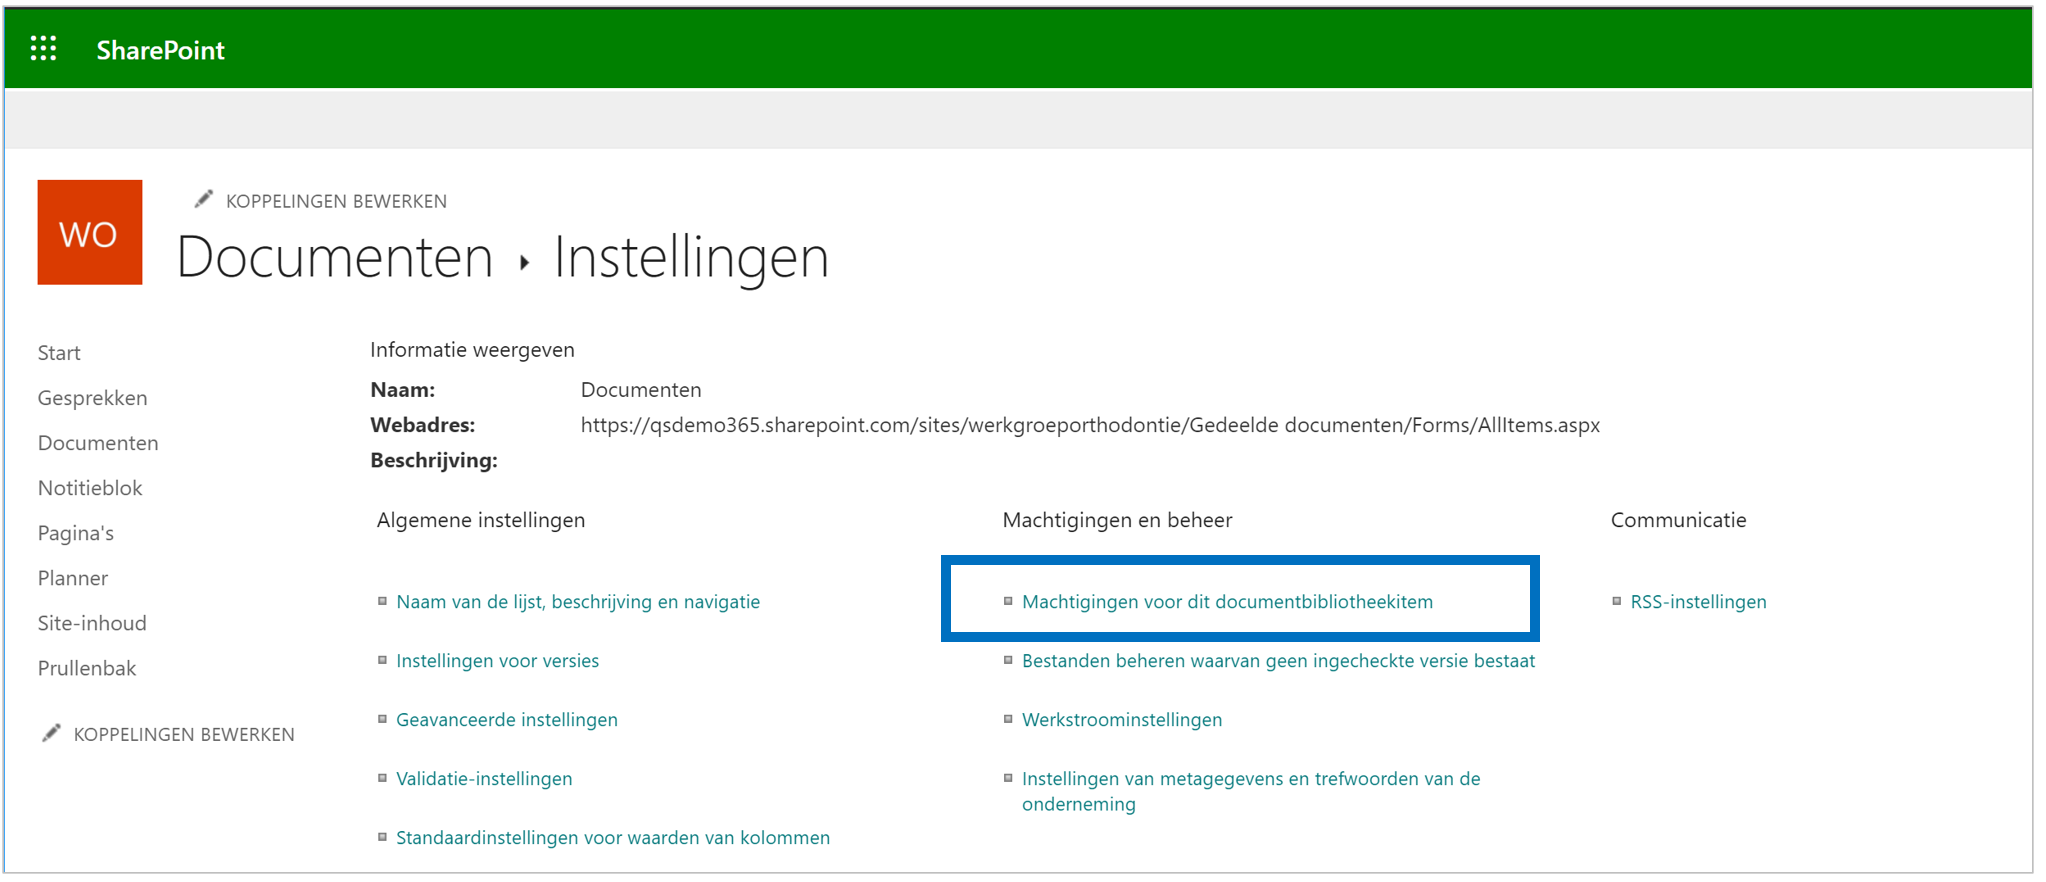Image resolution: width=2046 pixels, height=882 pixels.
Task: Open Instellingen voor versies
Action: pos(497,661)
